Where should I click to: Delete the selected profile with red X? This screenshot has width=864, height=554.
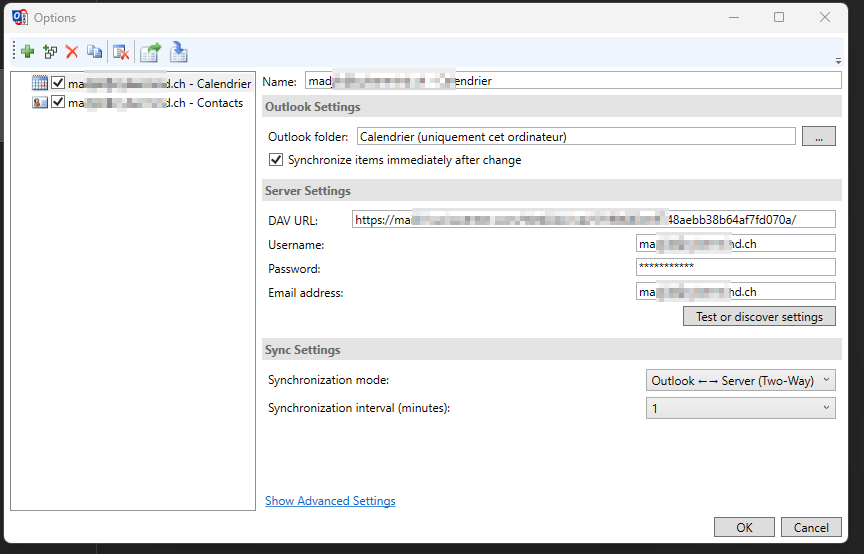pyautogui.click(x=72, y=52)
